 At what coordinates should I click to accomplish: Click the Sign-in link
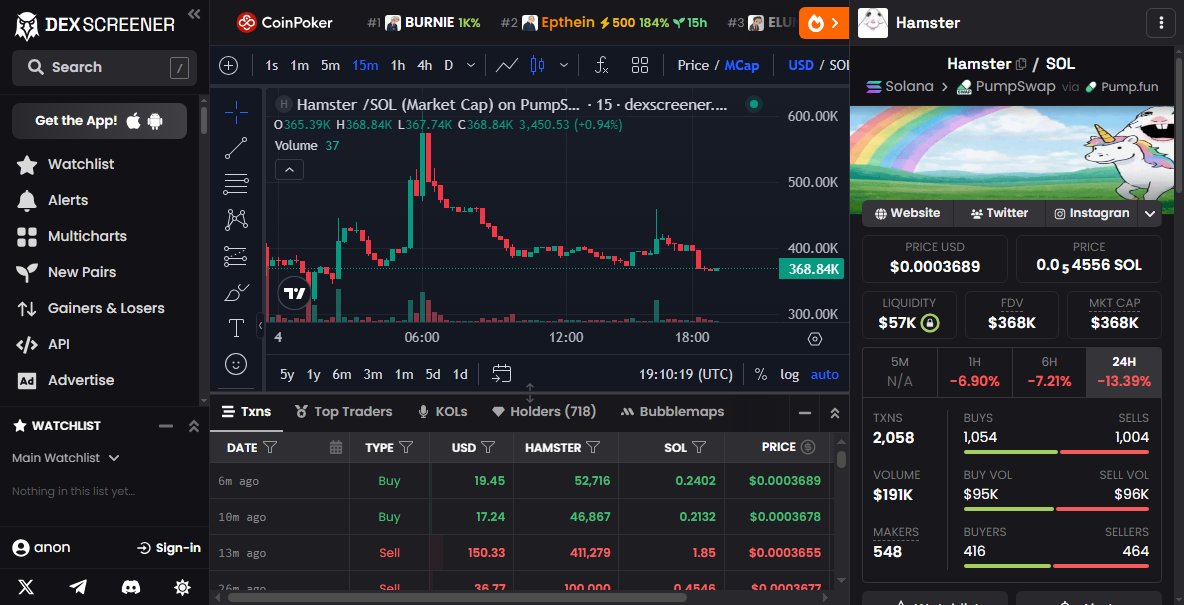[x=169, y=548]
